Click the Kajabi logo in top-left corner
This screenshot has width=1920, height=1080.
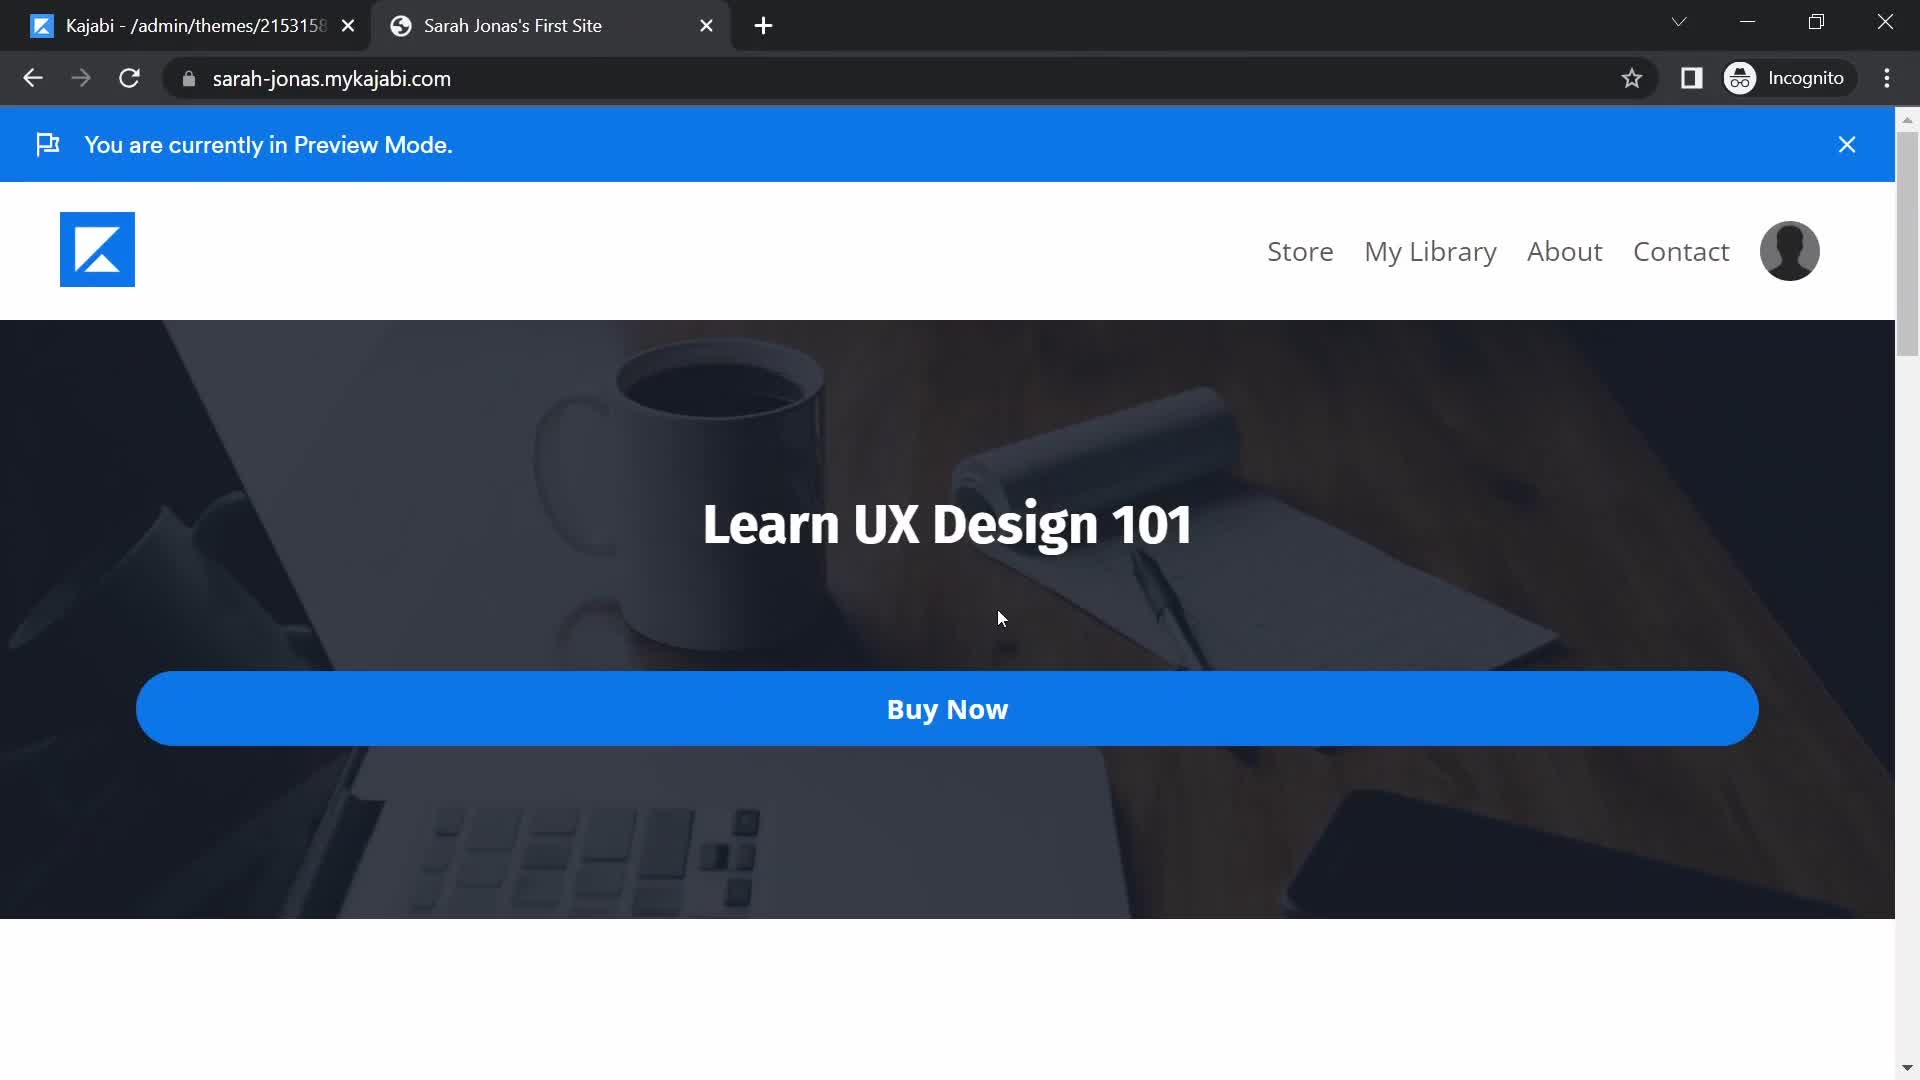click(x=98, y=251)
